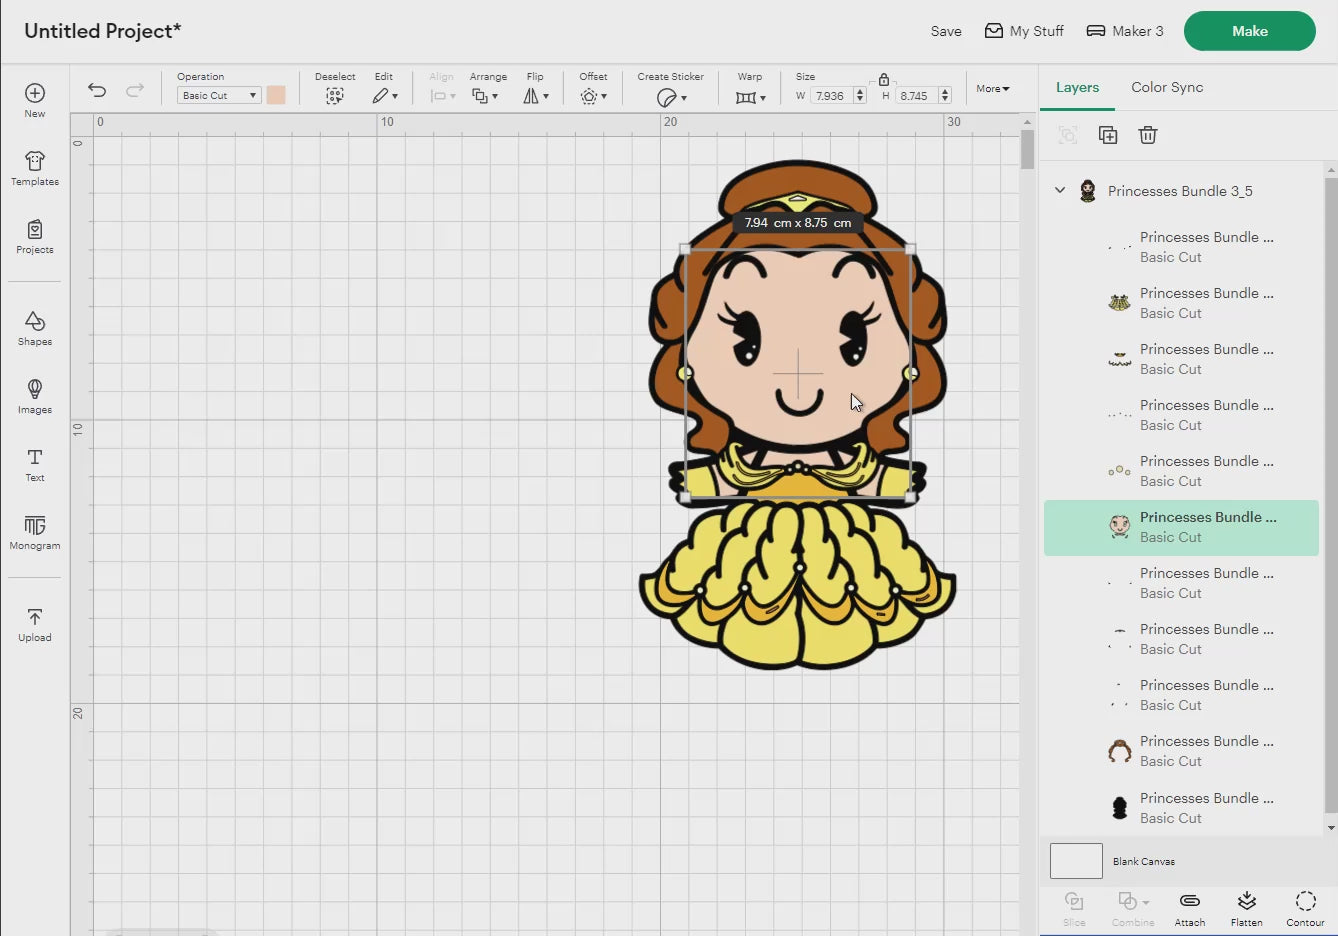Undo the last action

coord(97,90)
